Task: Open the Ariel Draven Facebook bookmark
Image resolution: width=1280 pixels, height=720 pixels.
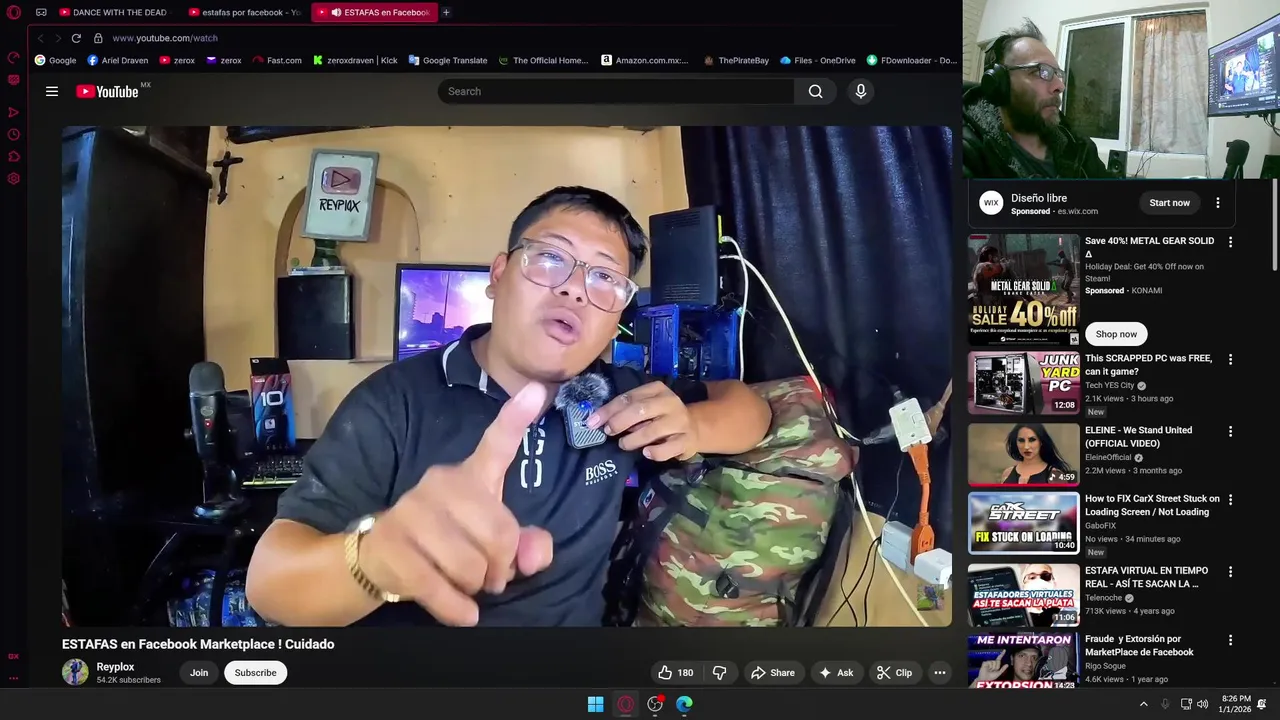Action: [x=117, y=60]
